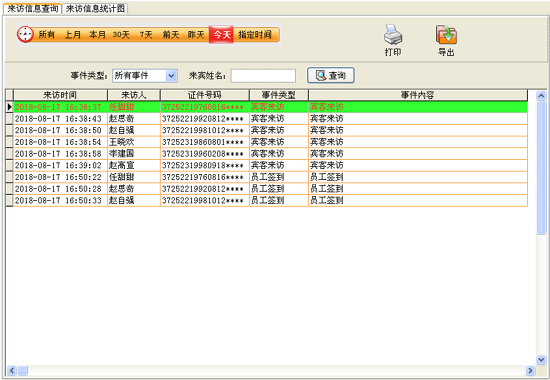Image resolution: width=550 pixels, height=380 pixels.
Task: Click the 来宾姓名 input field
Action: pos(263,76)
